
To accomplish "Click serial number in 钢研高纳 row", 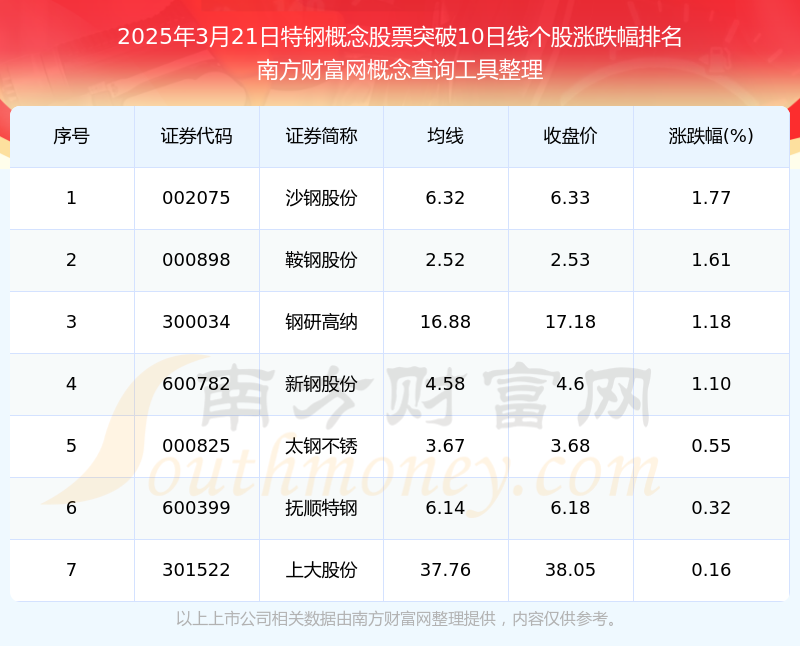I will click(x=71, y=322).
